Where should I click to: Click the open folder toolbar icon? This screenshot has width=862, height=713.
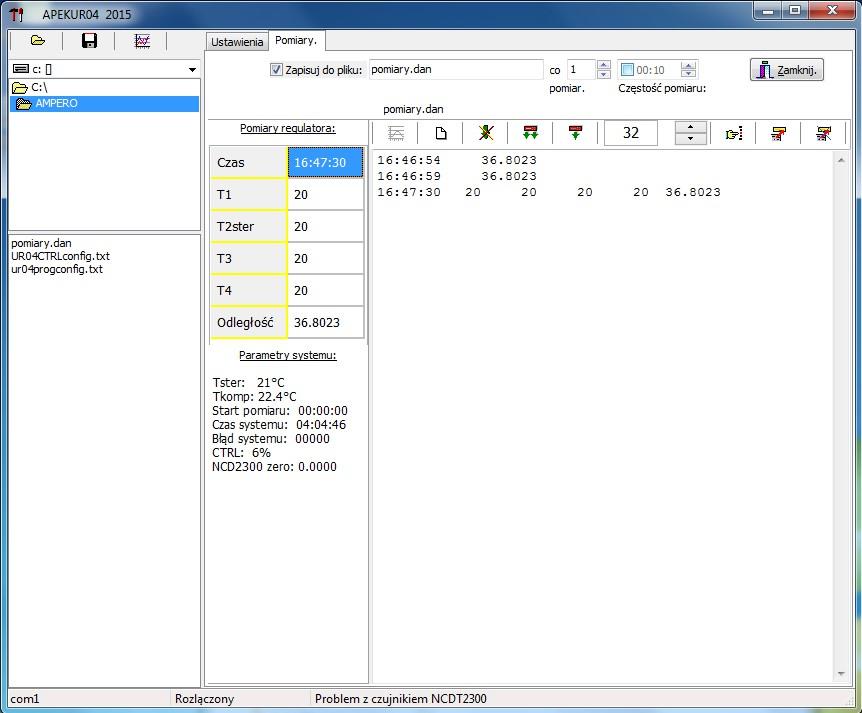coord(37,41)
